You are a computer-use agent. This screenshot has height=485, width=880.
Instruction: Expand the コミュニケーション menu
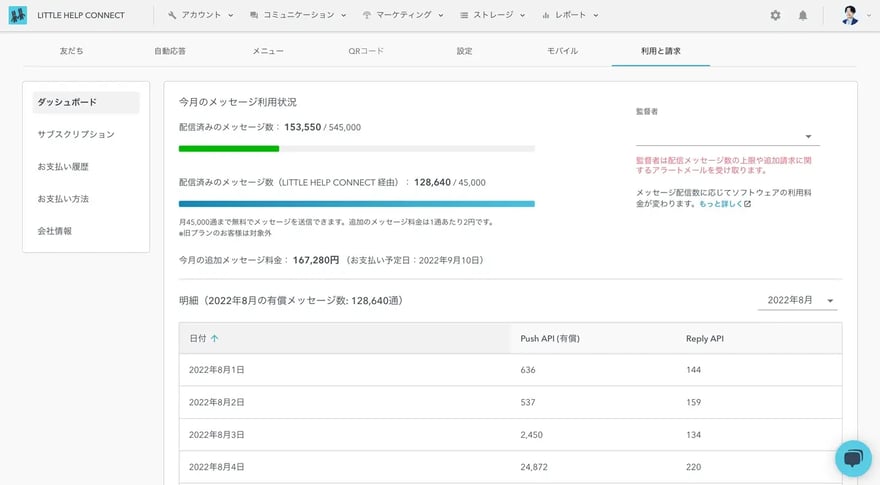(298, 15)
